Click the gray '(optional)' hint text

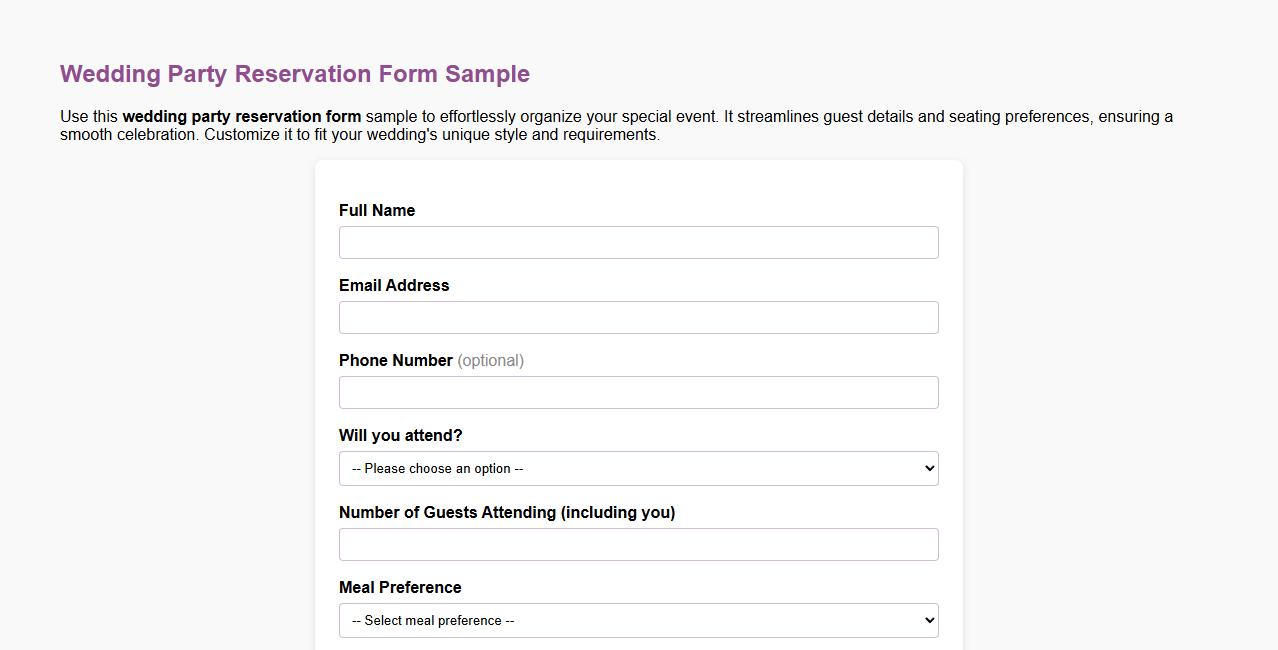click(490, 361)
